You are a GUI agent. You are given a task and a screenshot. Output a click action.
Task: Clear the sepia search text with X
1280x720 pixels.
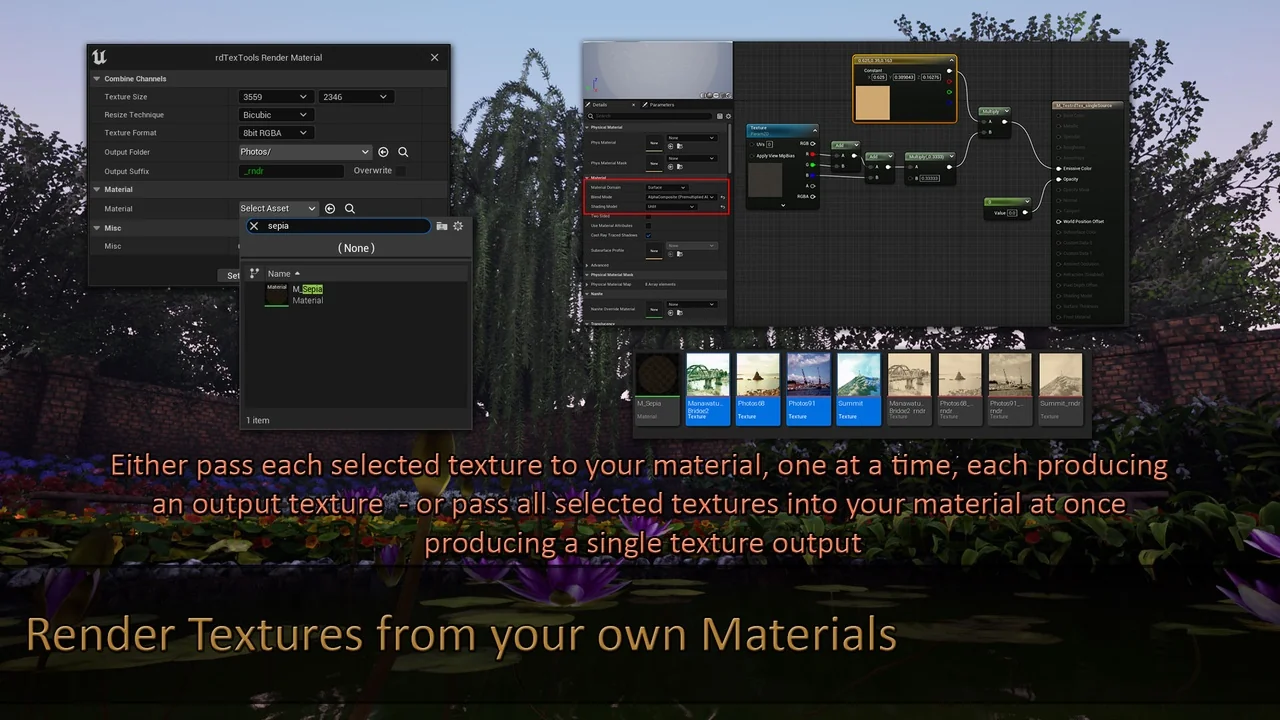254,226
